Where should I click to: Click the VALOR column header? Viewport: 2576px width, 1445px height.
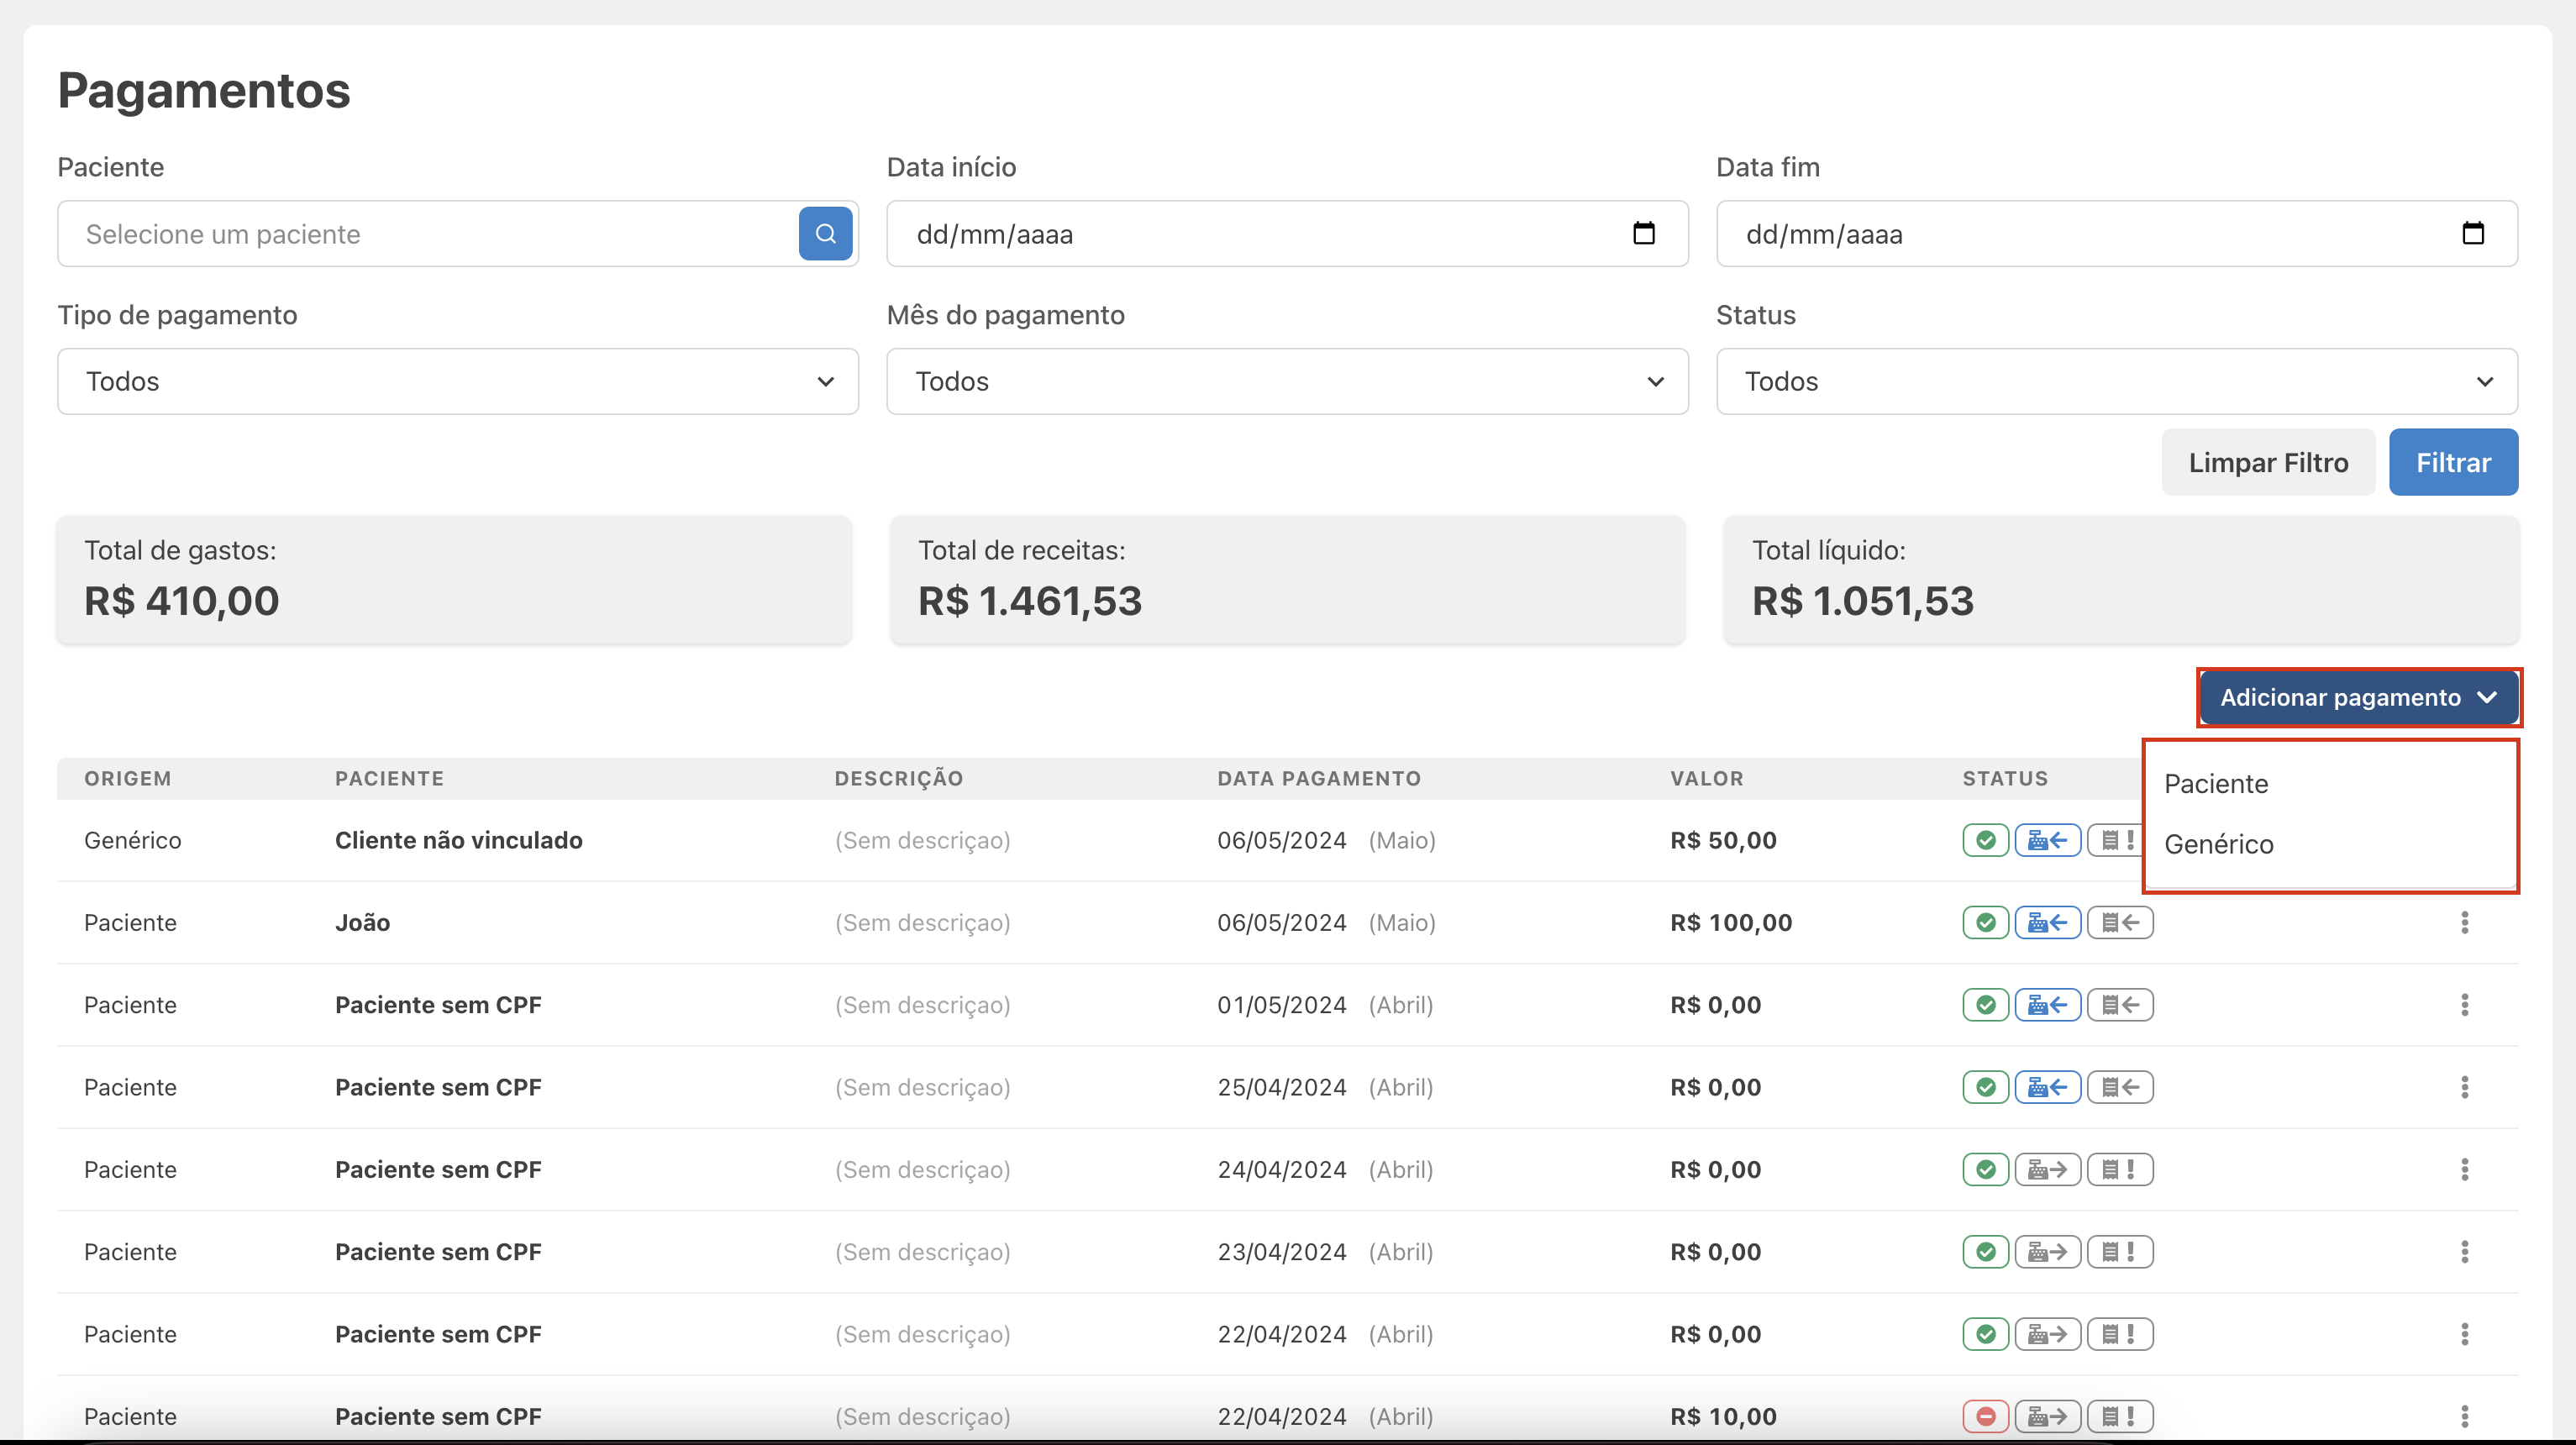(x=1707, y=778)
